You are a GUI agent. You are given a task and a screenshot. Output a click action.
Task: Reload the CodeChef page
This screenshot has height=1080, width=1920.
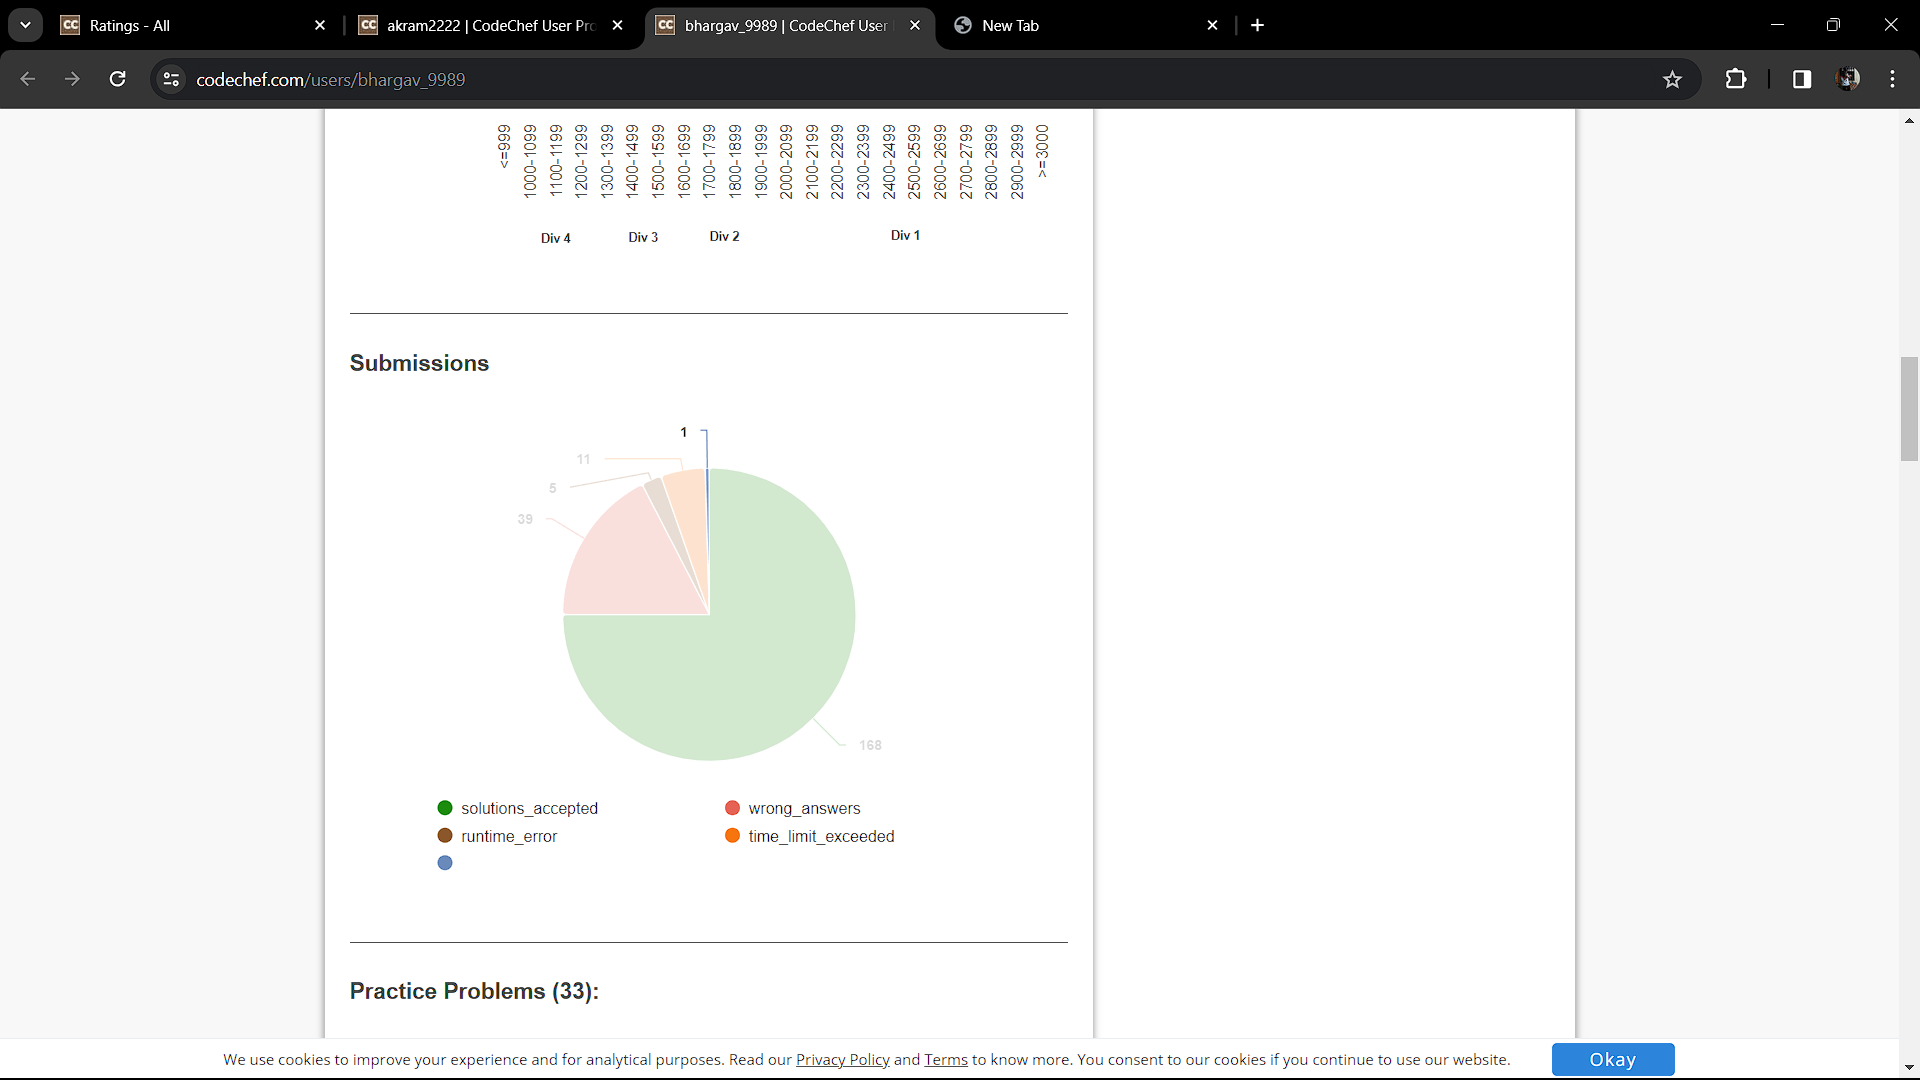point(117,79)
